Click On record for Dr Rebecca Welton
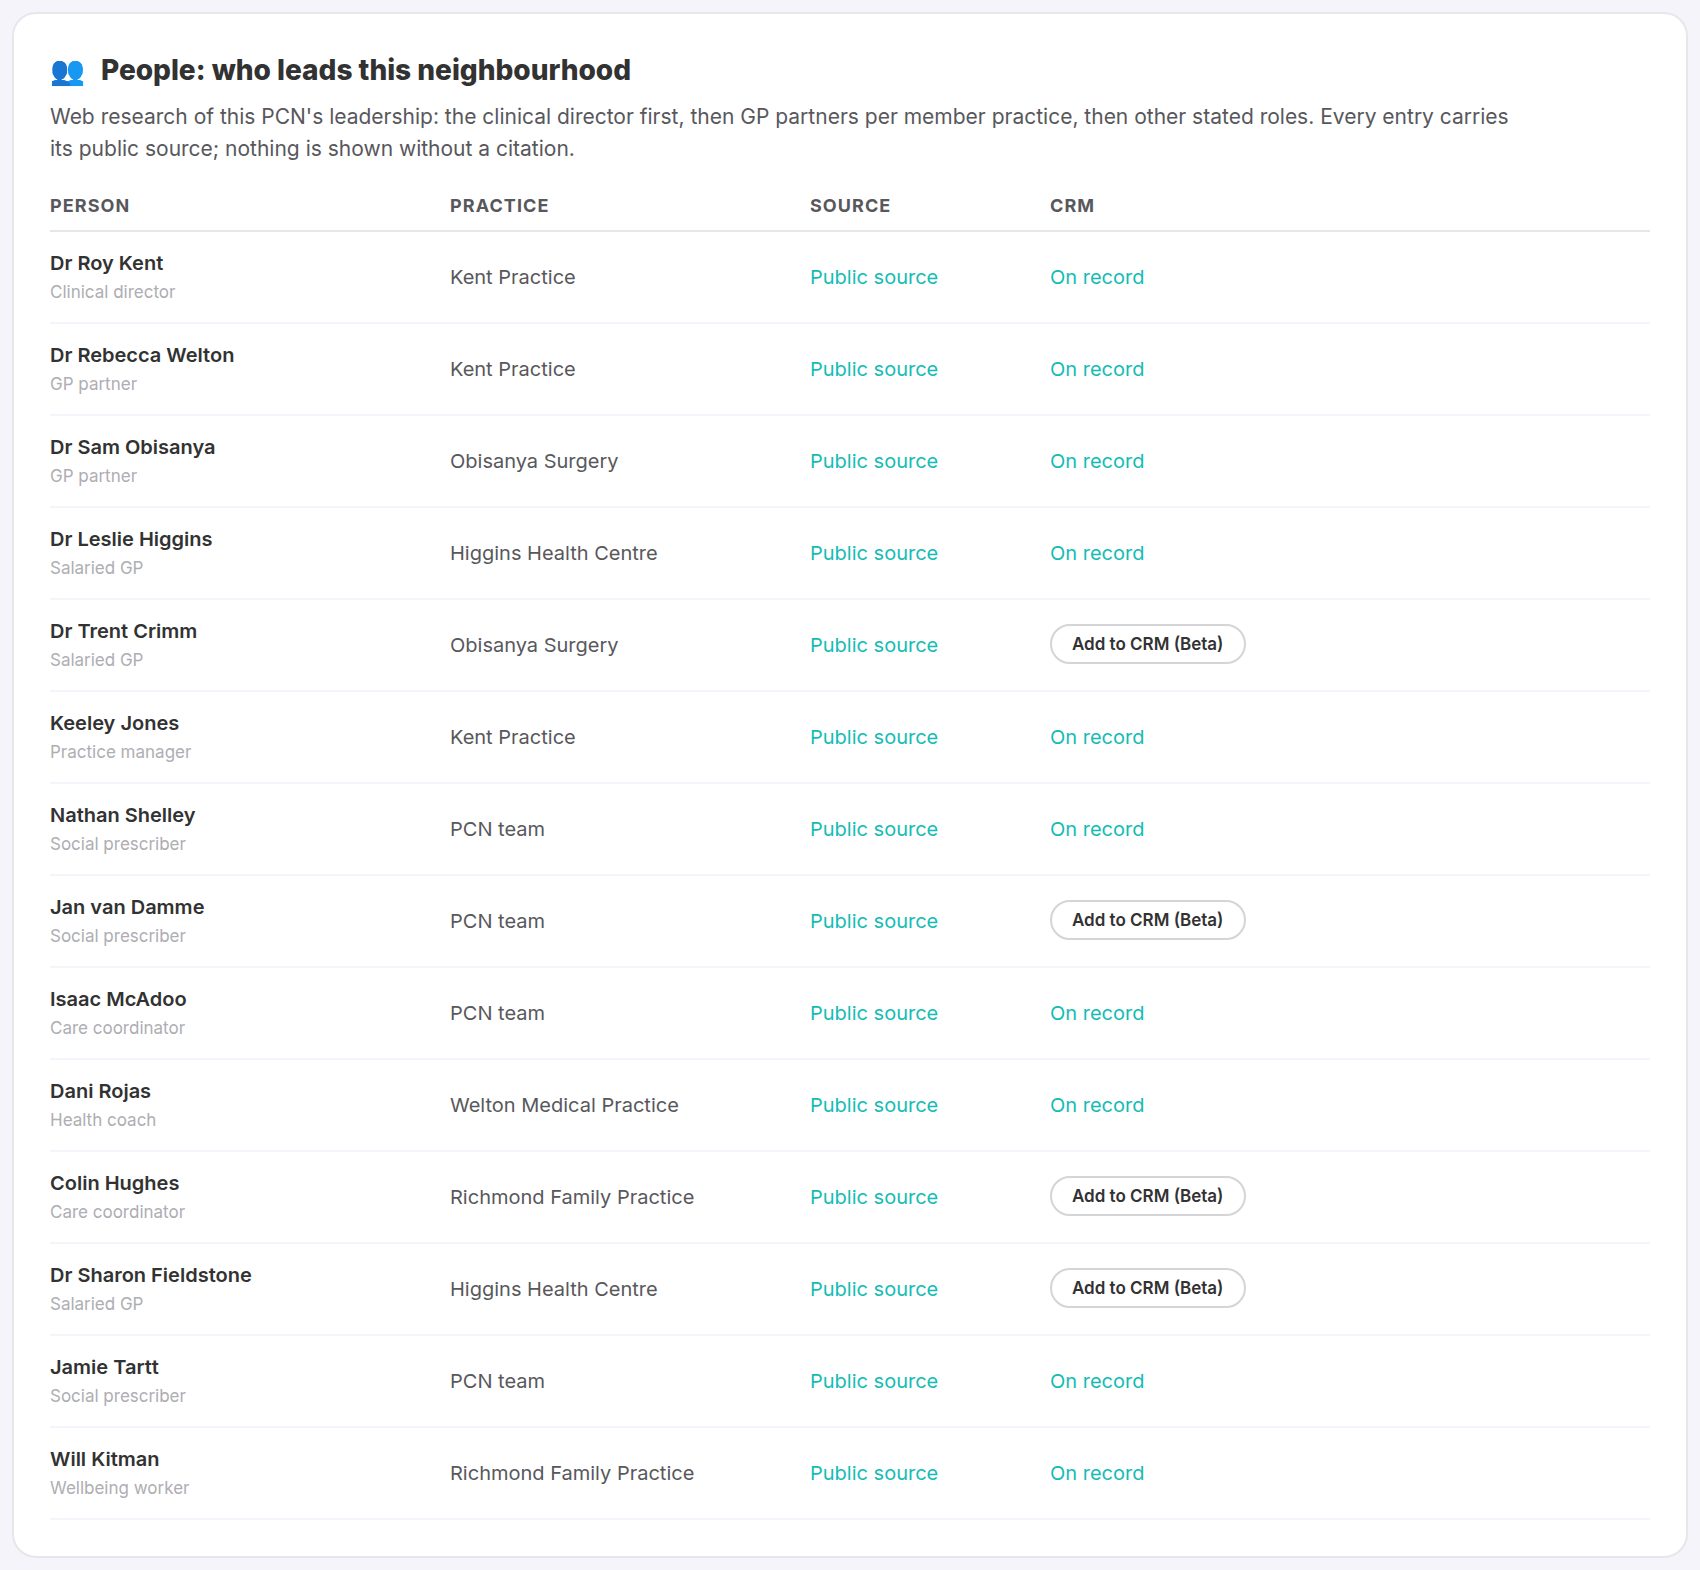 coord(1097,369)
